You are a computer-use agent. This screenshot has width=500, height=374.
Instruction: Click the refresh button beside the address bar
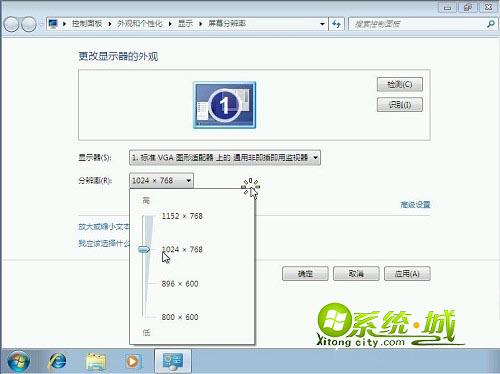[336, 24]
